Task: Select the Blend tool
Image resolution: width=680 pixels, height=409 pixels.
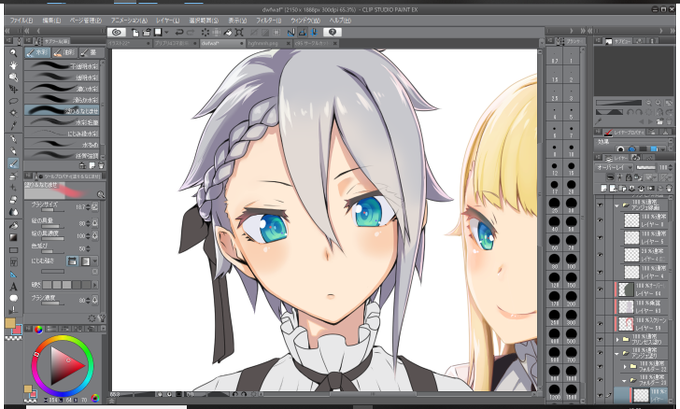Action: (13, 212)
